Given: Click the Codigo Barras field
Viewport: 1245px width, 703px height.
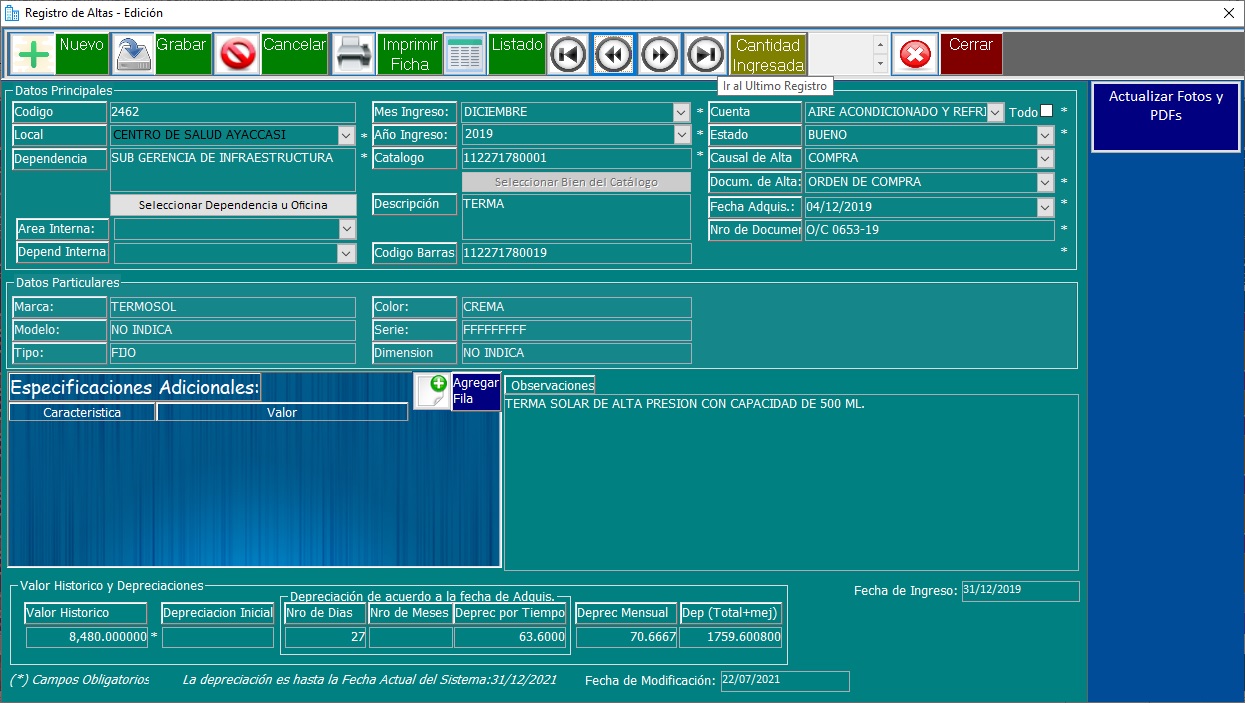Looking at the screenshot, I should [x=576, y=253].
